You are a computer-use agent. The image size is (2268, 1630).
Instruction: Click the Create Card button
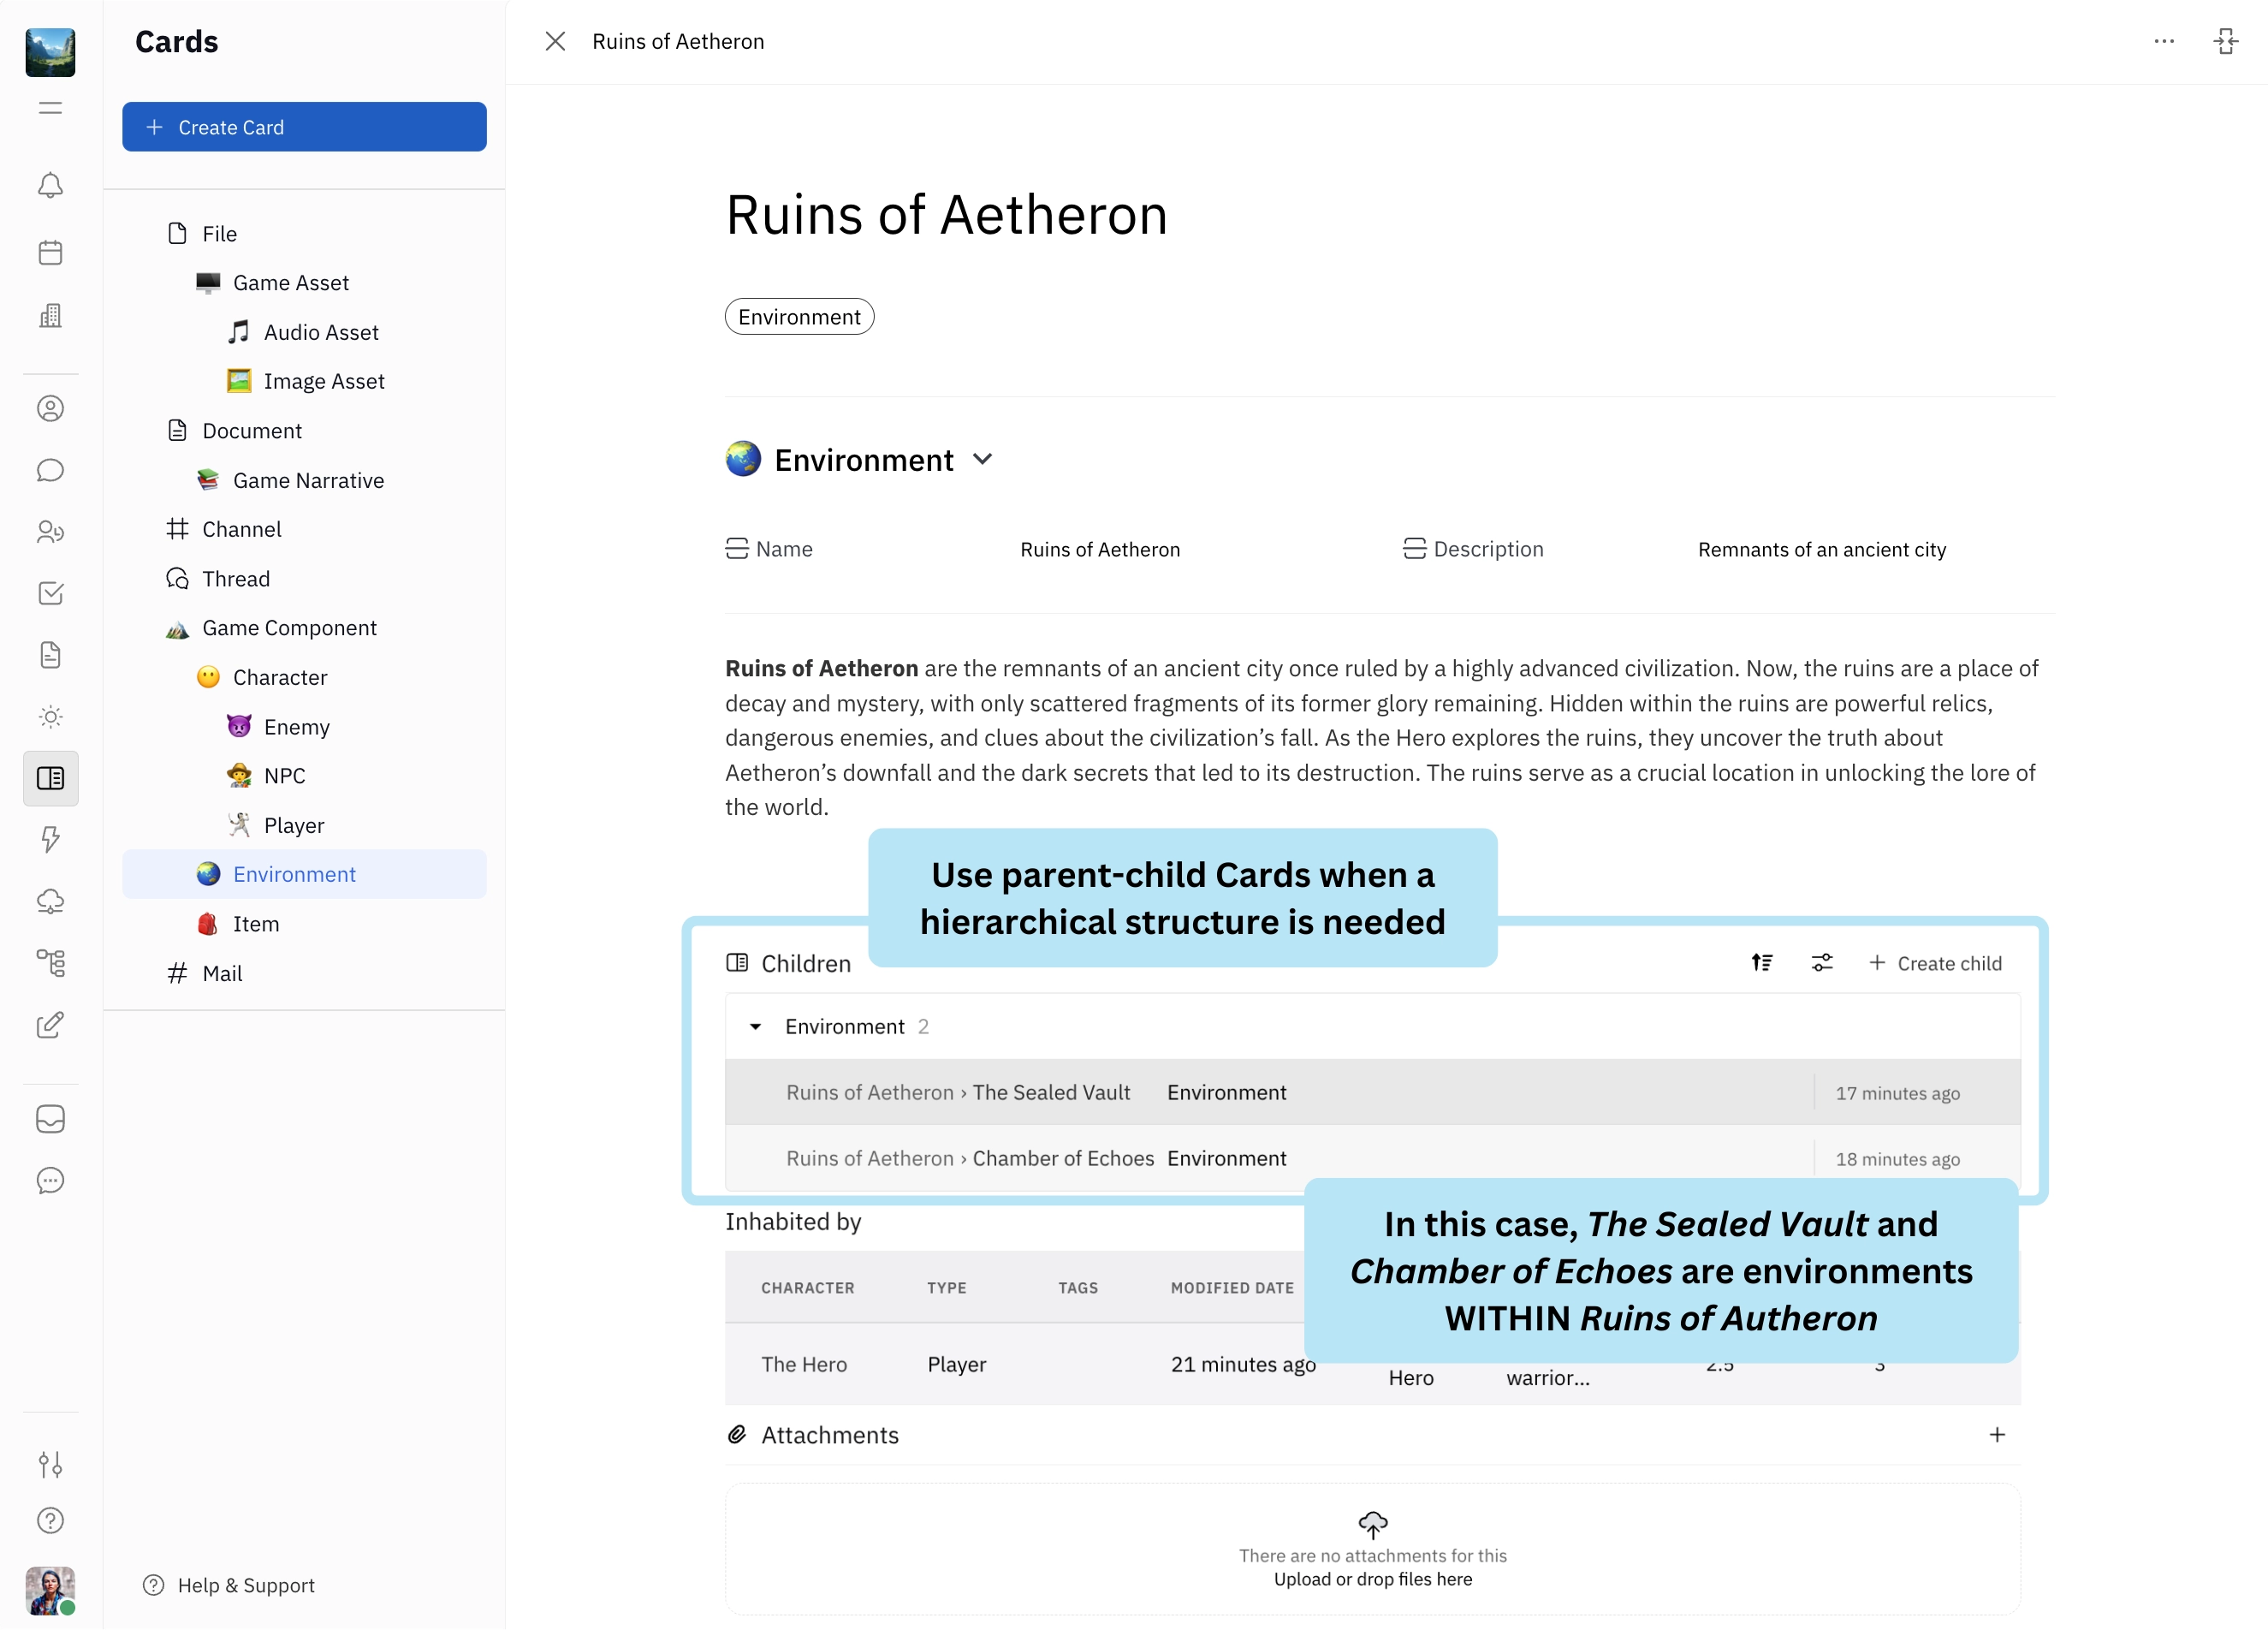click(x=304, y=127)
